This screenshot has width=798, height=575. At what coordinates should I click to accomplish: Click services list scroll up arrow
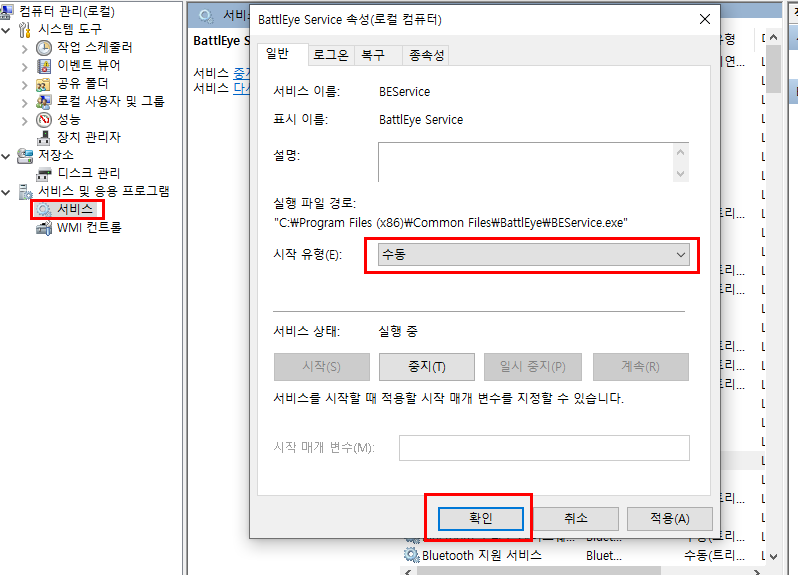[774, 37]
